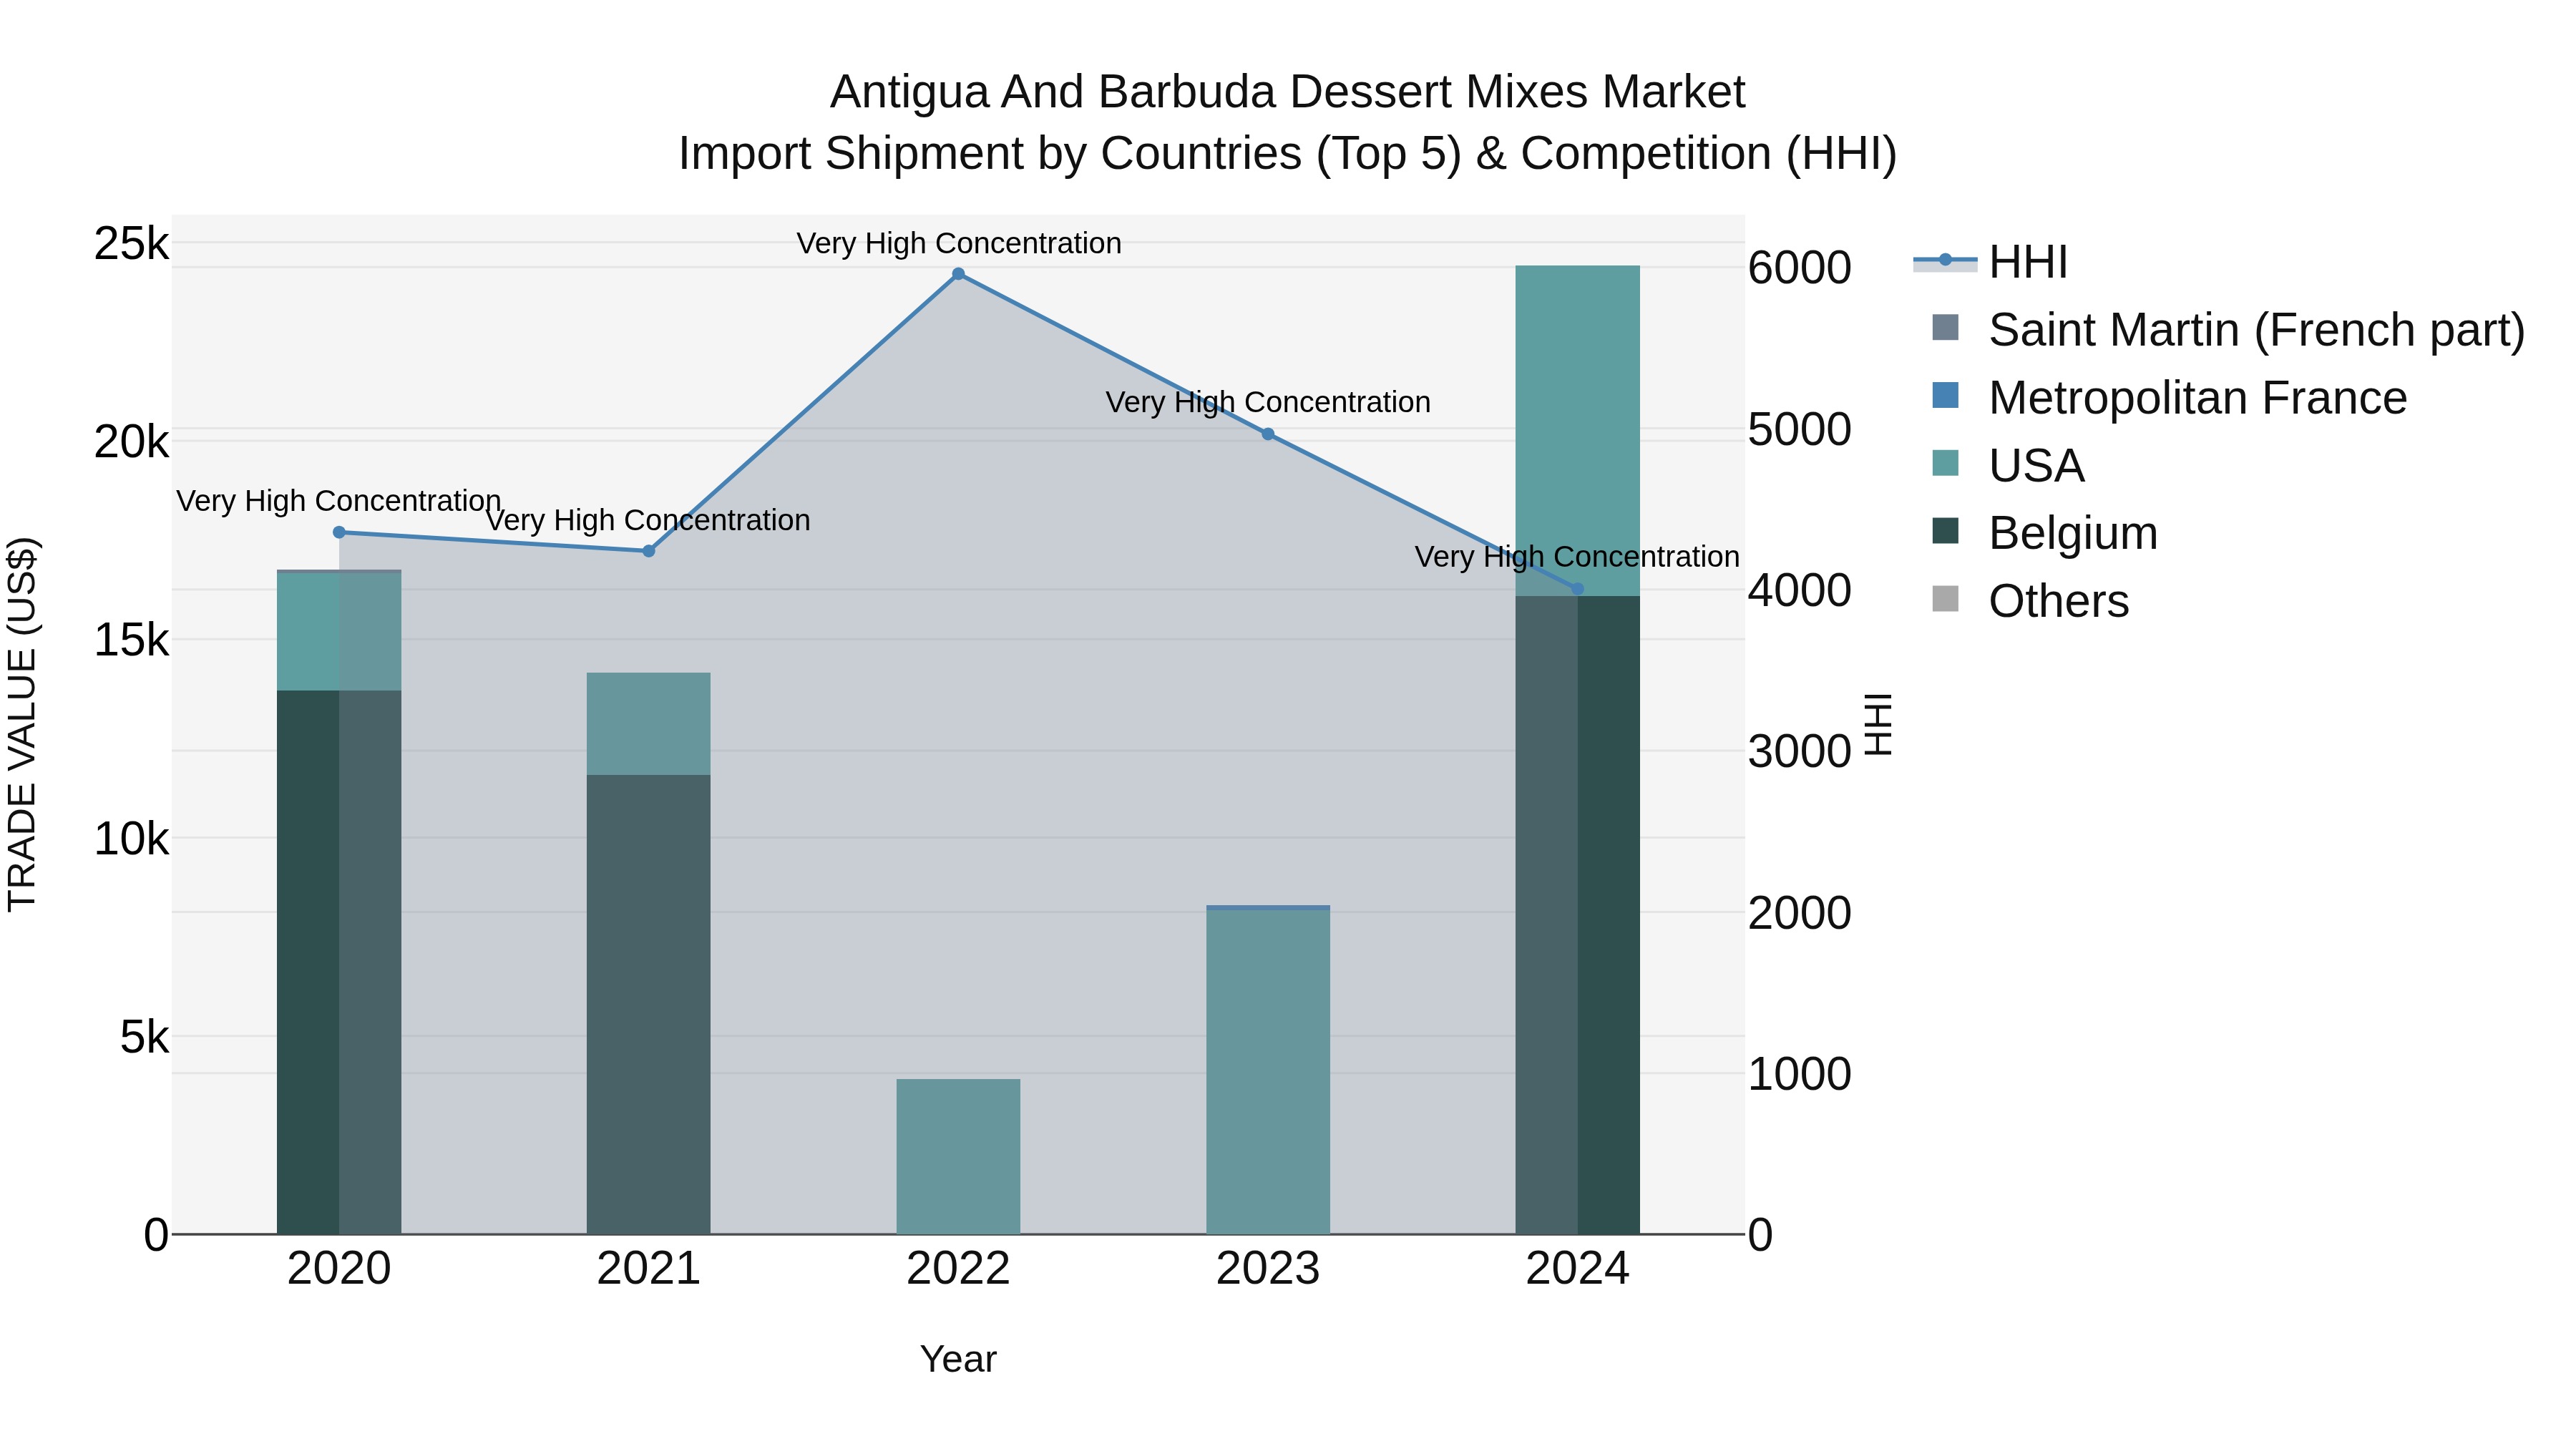Click the 2021 Belgium bar segment

point(648,1004)
